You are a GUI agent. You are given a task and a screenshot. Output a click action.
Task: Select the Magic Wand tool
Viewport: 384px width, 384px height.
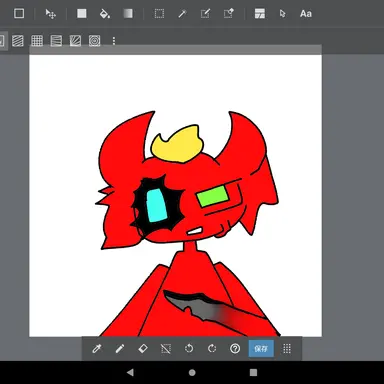point(182,14)
